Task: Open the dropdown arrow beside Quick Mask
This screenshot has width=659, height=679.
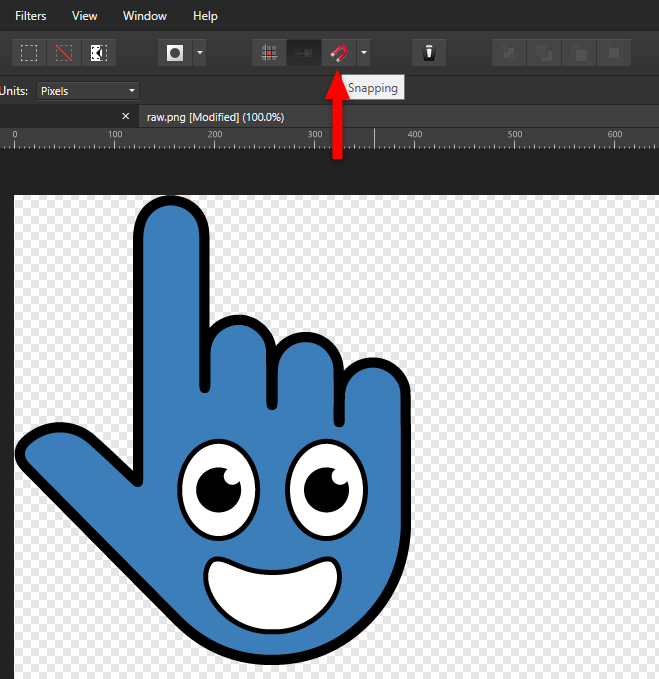Action: coord(200,53)
